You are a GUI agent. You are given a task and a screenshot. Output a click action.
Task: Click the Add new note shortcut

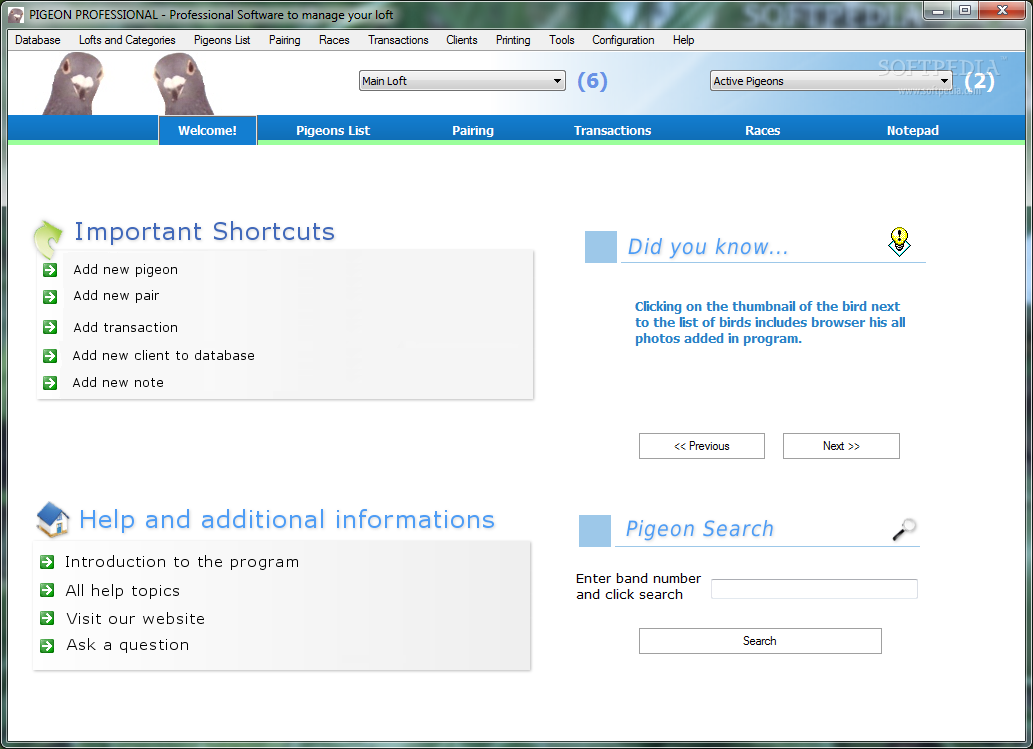118,383
